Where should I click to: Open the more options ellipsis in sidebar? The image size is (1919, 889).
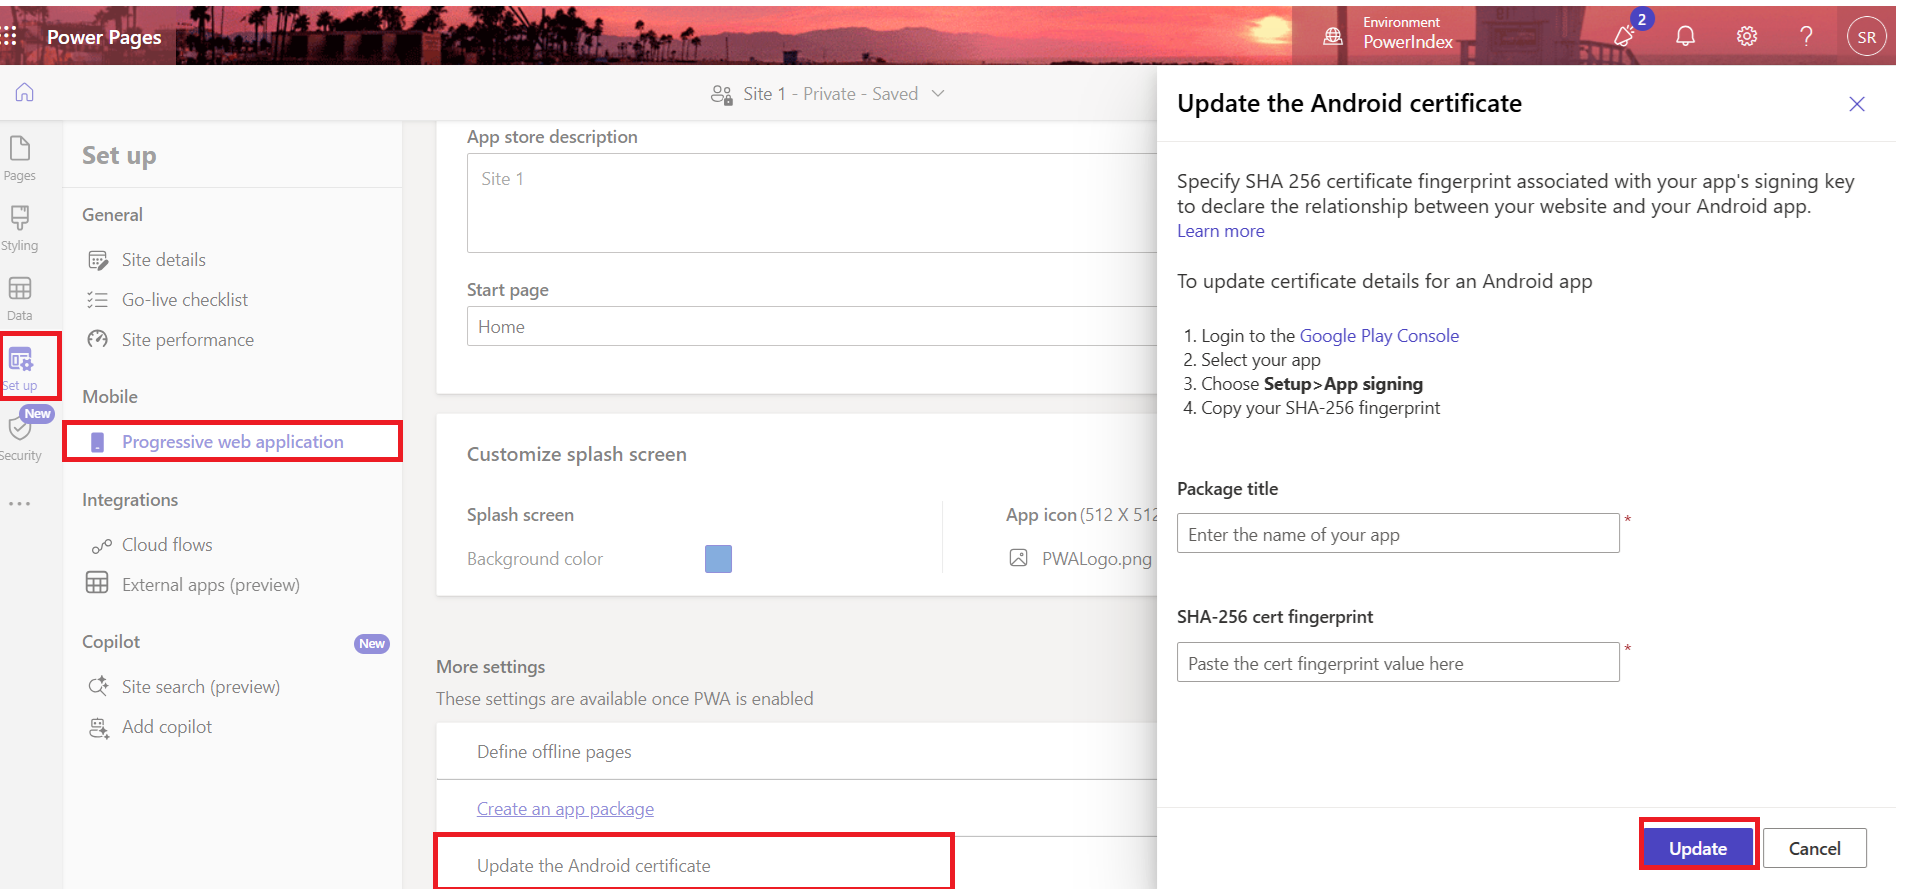20,504
